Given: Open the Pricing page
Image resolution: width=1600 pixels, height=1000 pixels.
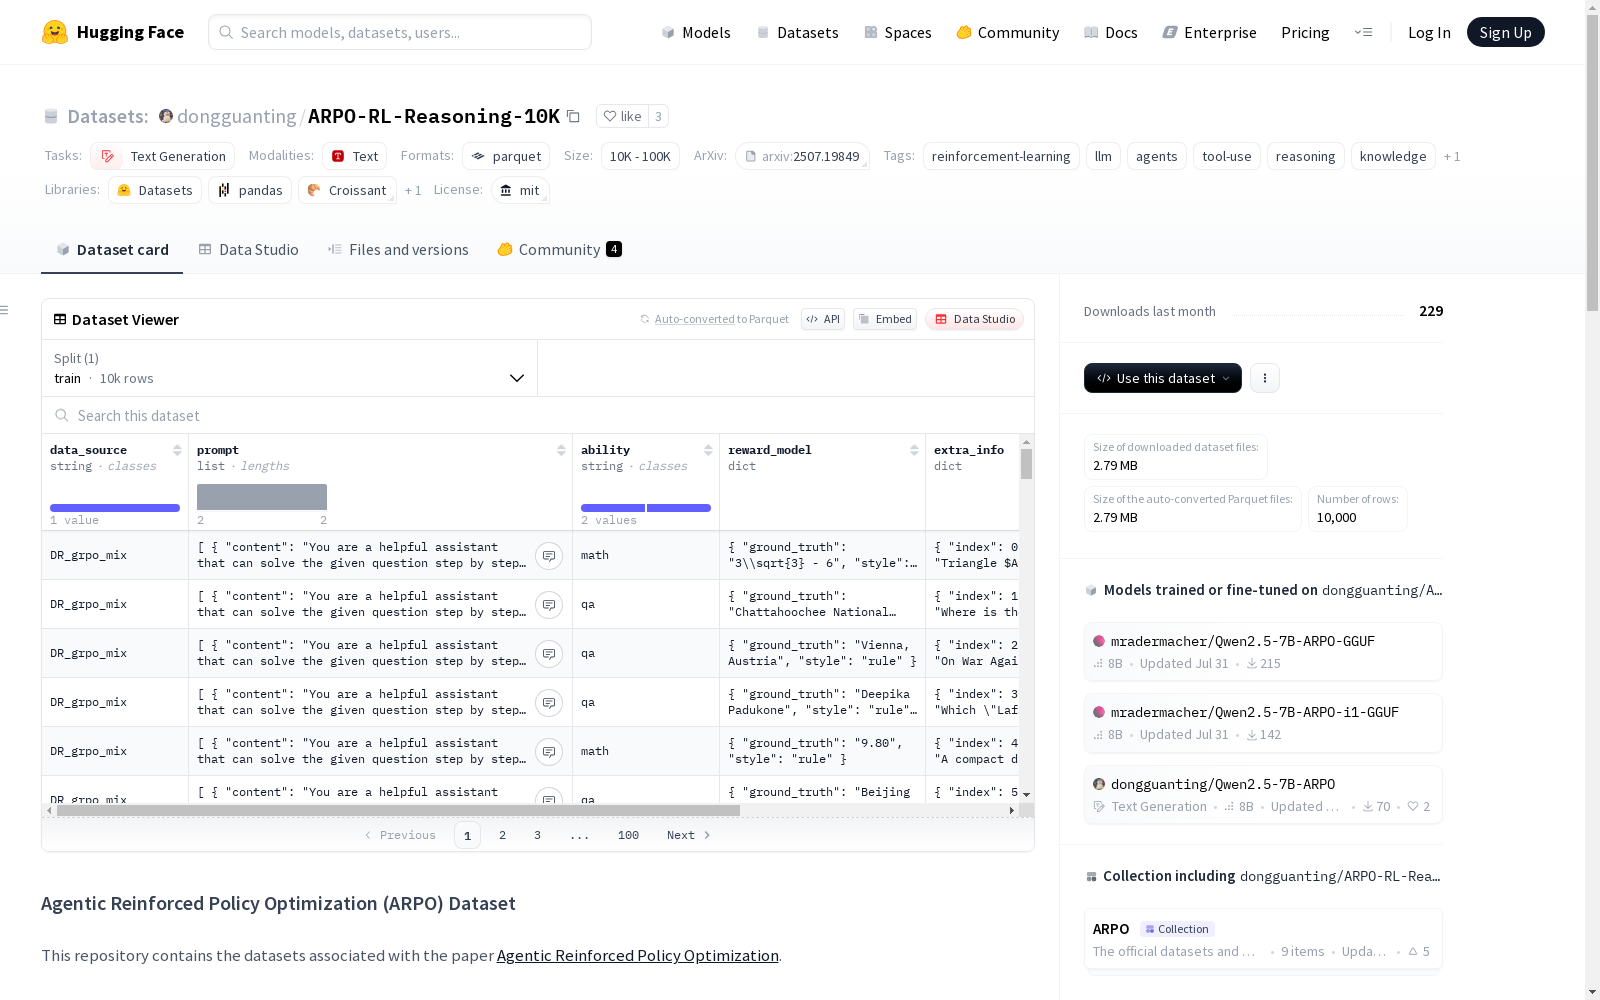Looking at the screenshot, I should click(1305, 32).
